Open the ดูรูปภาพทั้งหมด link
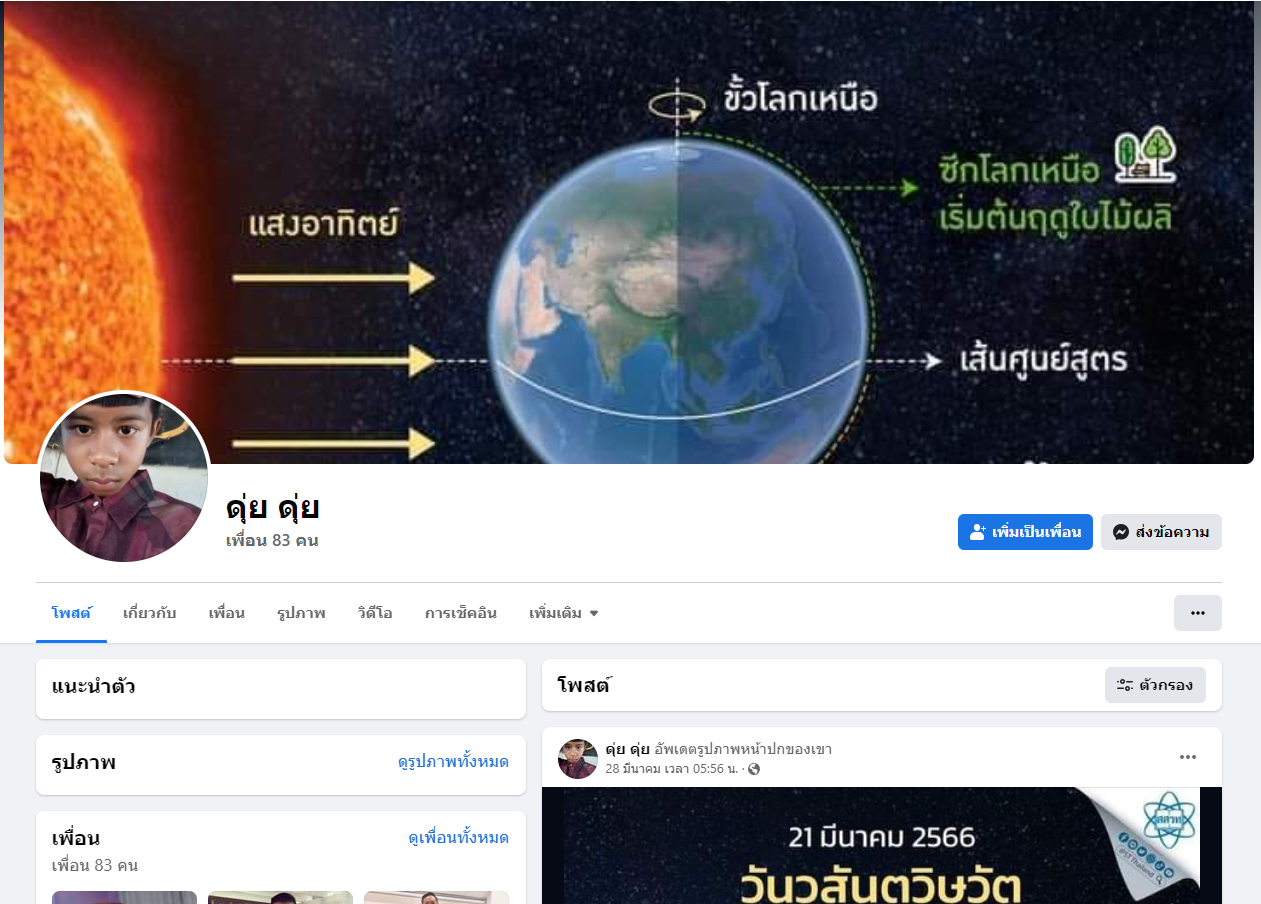The width and height of the screenshot is (1261, 904). pyautogui.click(x=453, y=762)
